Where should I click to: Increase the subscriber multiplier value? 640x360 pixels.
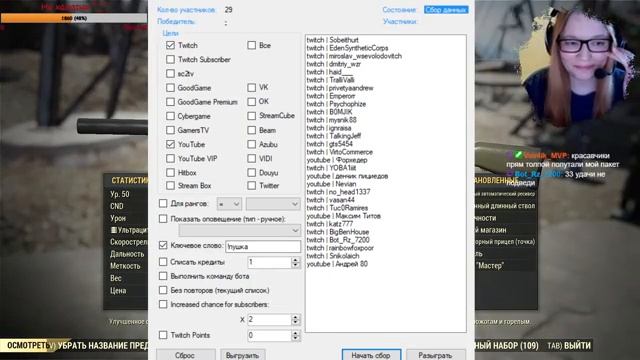296,317
